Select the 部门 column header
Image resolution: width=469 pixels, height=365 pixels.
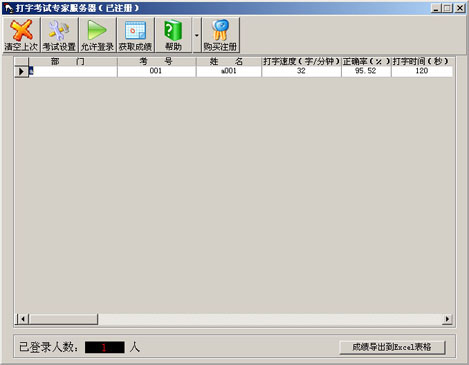[73, 61]
